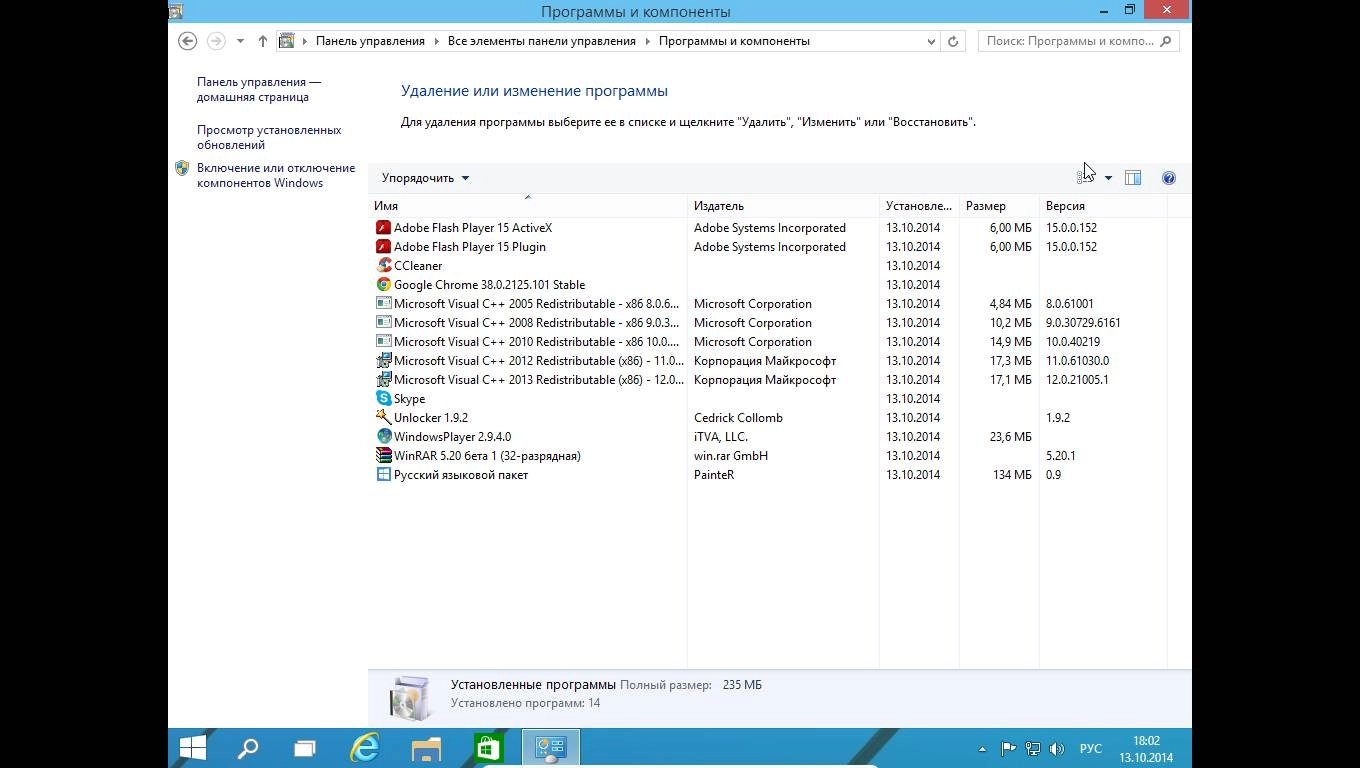Click Все элементы панели управления breadcrumb
Viewport: 1360px width, 768px height.
coord(542,41)
